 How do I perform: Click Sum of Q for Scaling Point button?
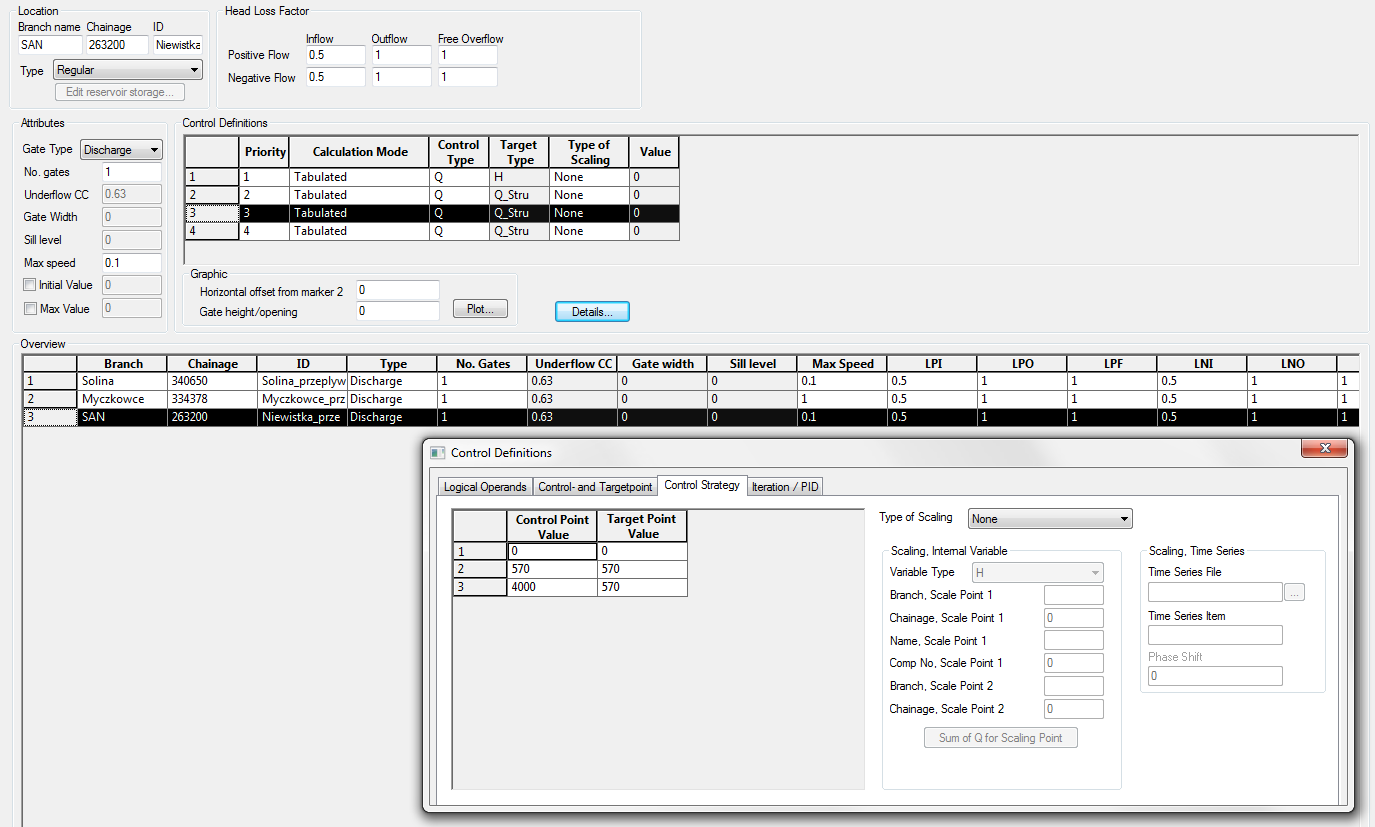pos(1001,738)
